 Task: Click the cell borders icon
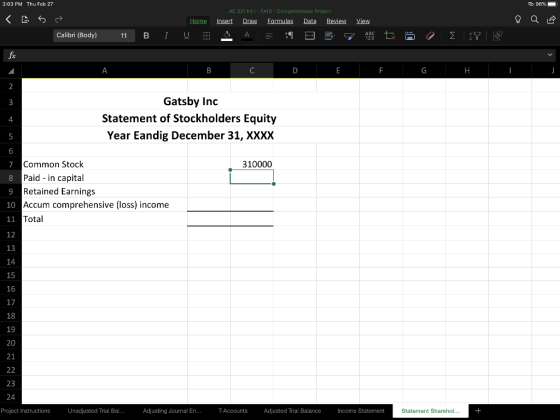click(x=206, y=36)
